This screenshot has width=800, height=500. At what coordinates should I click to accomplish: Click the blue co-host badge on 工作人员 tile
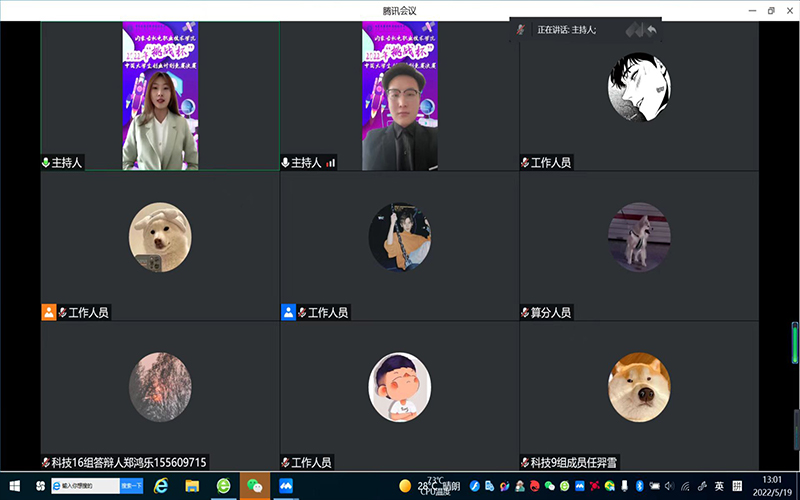click(x=288, y=312)
